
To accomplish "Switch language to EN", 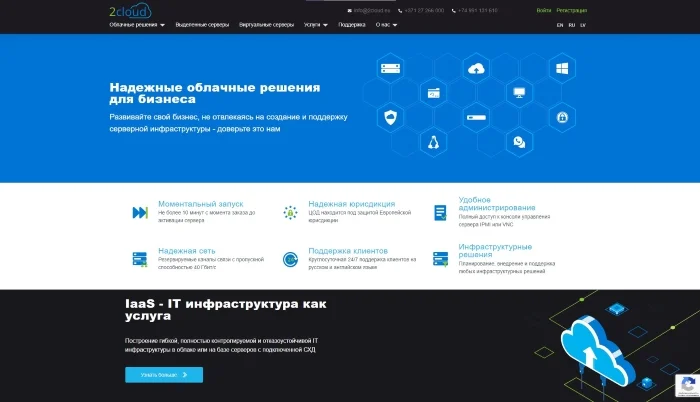I will pyautogui.click(x=560, y=25).
